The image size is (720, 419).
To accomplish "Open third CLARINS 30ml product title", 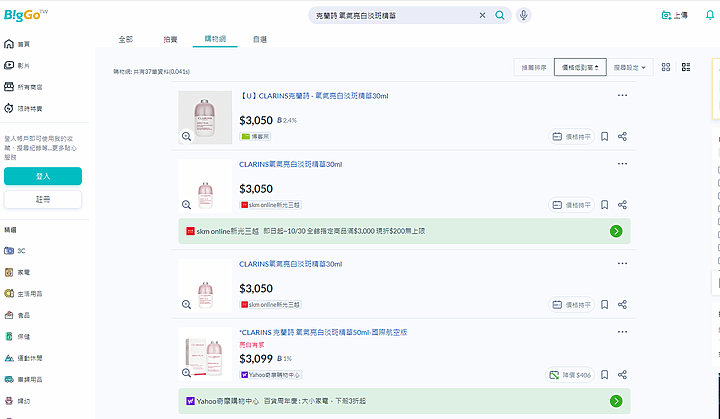I will coord(291,264).
